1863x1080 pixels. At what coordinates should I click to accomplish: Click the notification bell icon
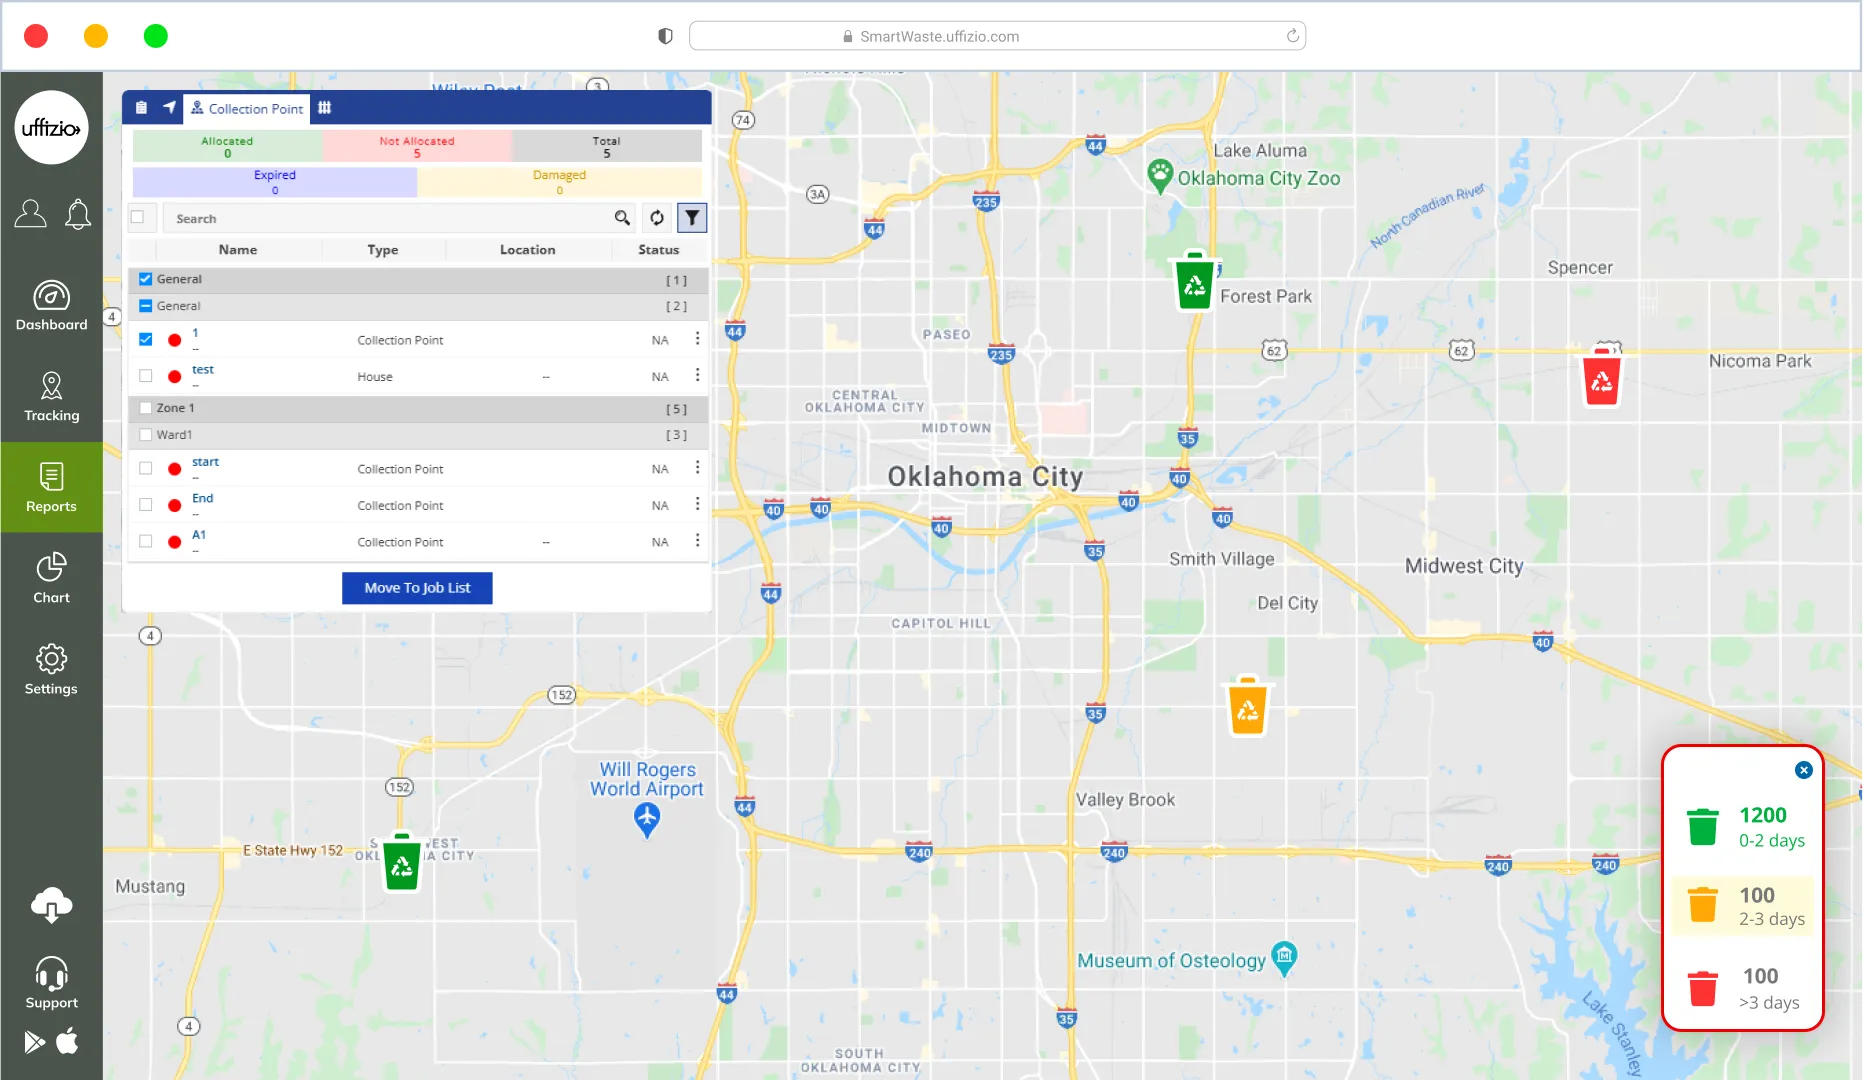[x=78, y=214]
